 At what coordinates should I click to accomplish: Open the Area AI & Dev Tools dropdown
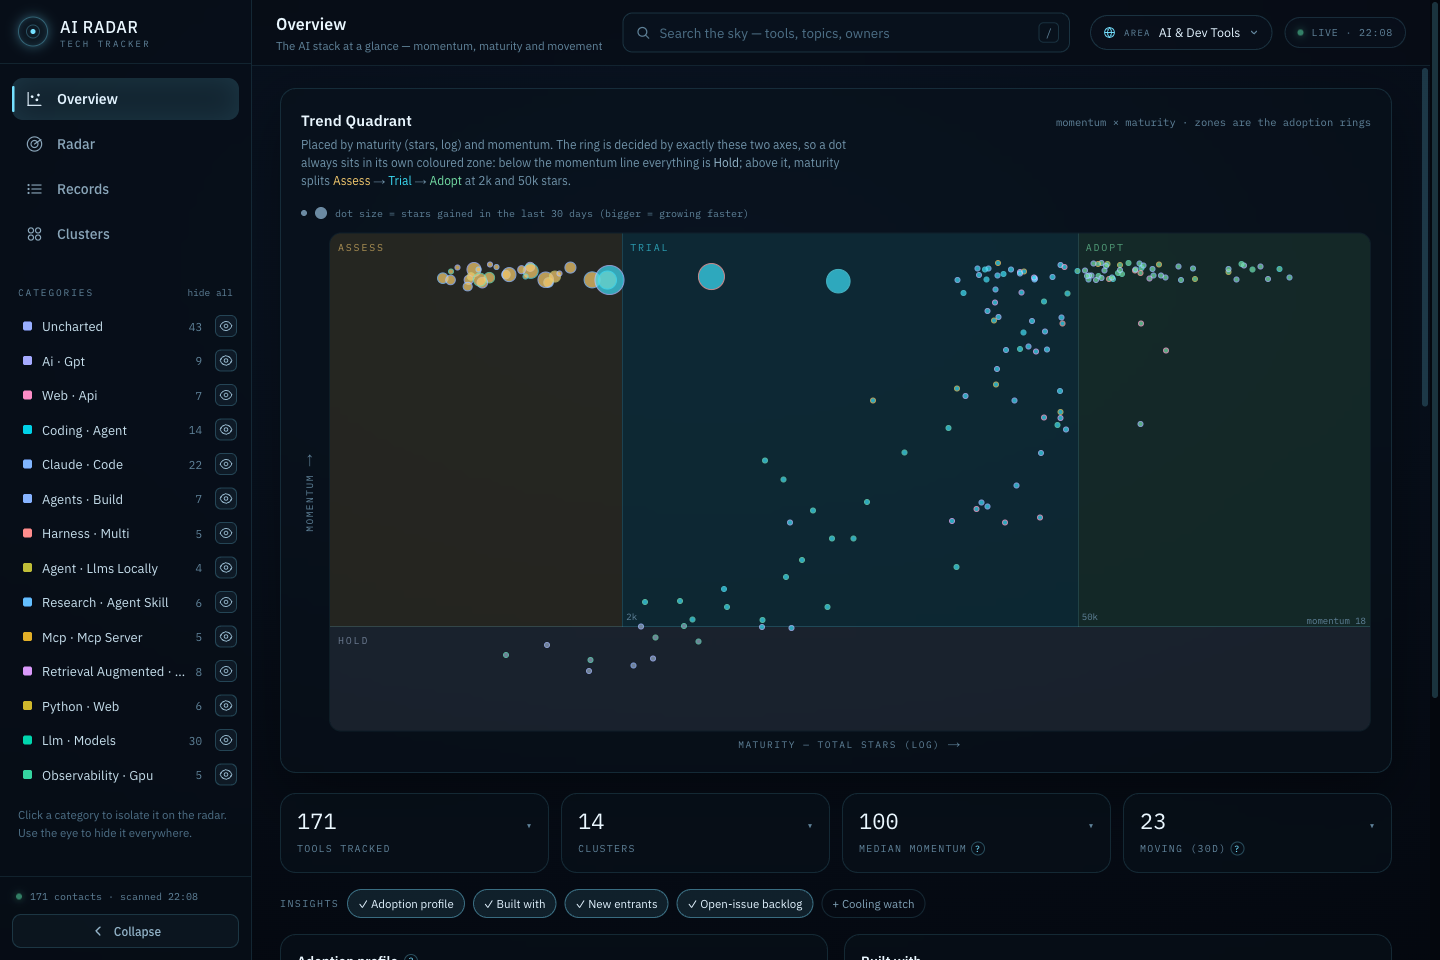1181,33
